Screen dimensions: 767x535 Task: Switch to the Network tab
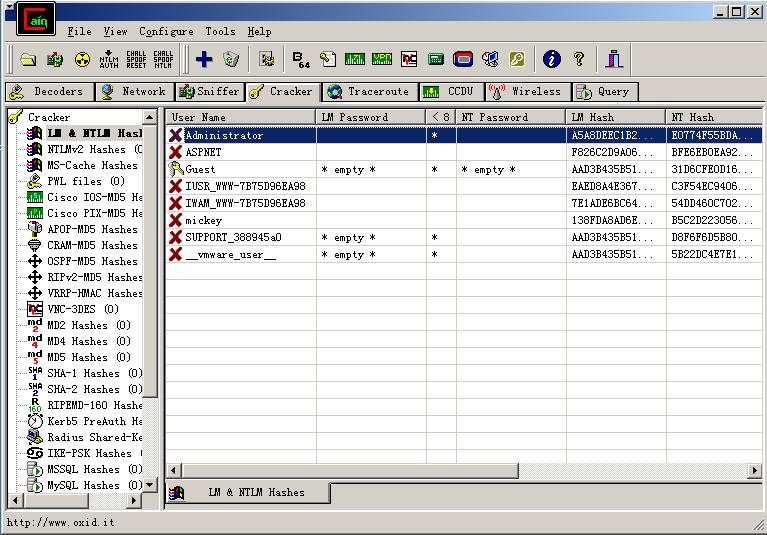pos(135,91)
